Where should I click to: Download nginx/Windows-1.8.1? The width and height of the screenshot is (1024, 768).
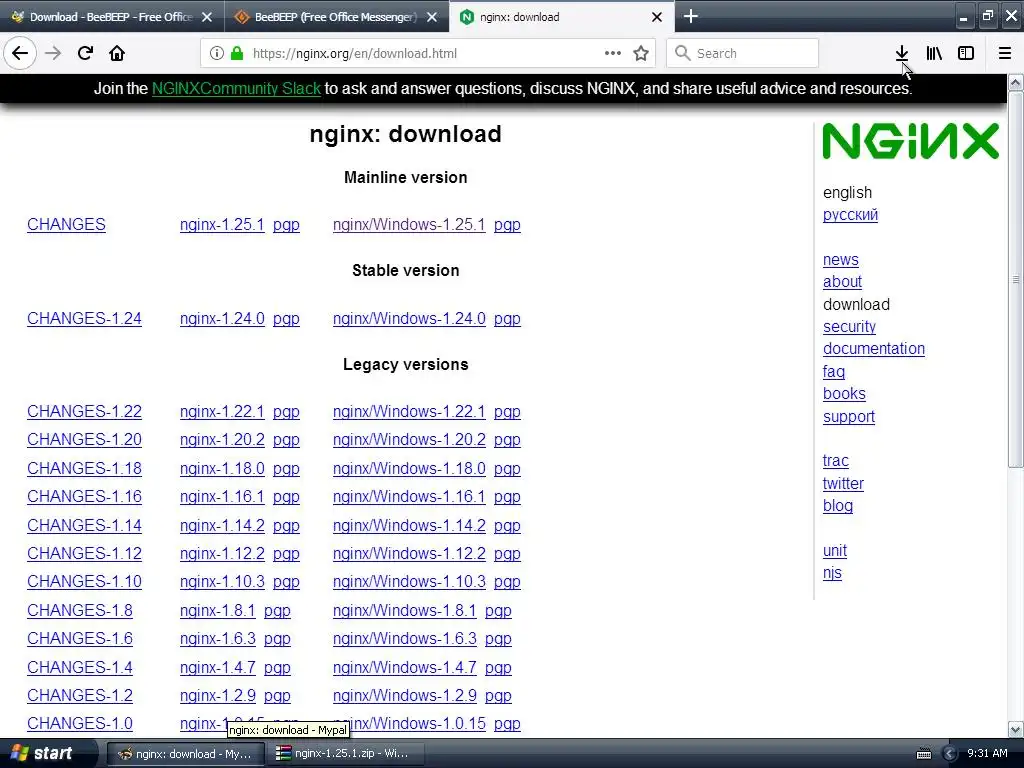[404, 610]
